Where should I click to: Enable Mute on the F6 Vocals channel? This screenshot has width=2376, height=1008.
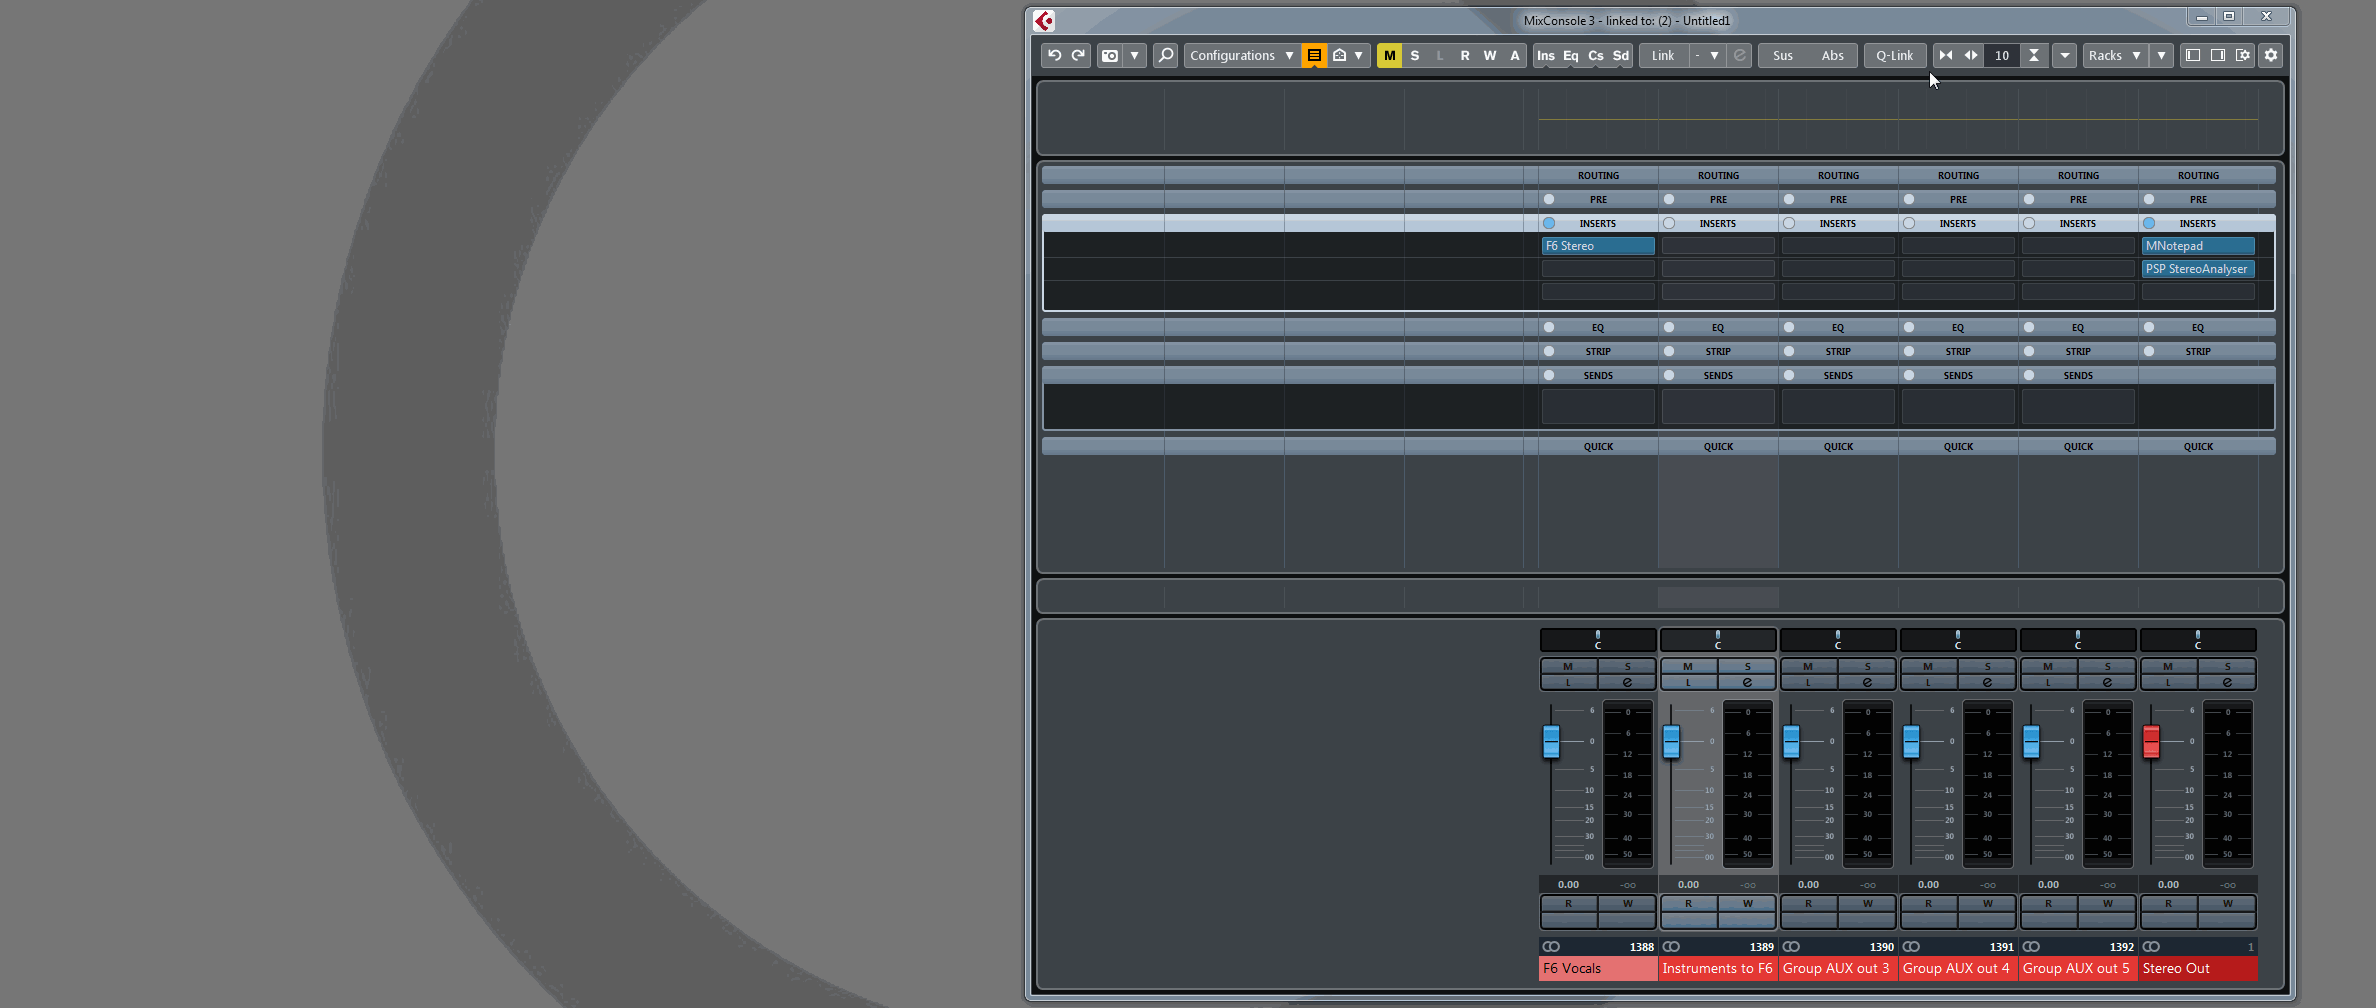click(x=1568, y=667)
